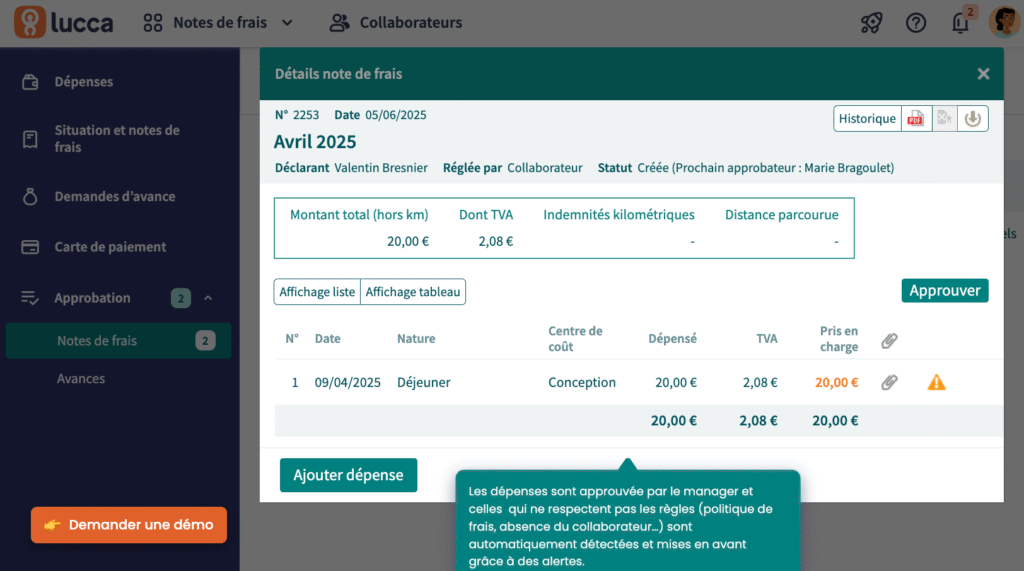Open the user profile avatar
The height and width of the screenshot is (571, 1024).
(x=1003, y=22)
